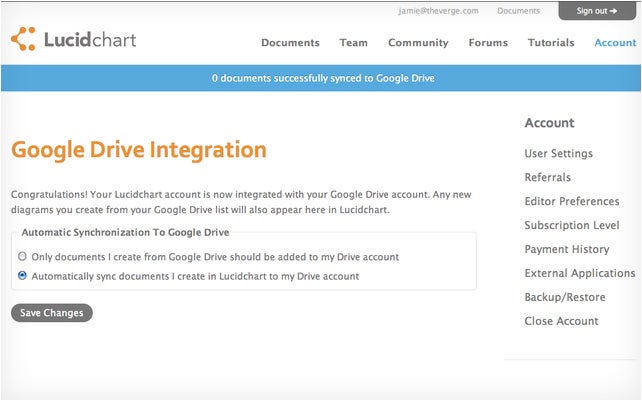This screenshot has width=642, height=402.
Task: Visit the Forums navigation item
Action: click(x=488, y=43)
